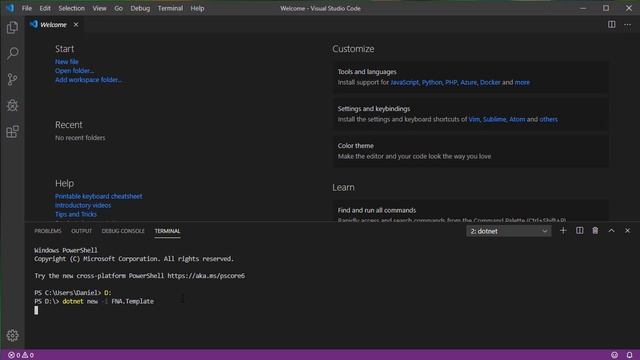Viewport: 640px width, 360px height.
Task: Click the dotnet new FNA.Template command text
Action: (108, 302)
